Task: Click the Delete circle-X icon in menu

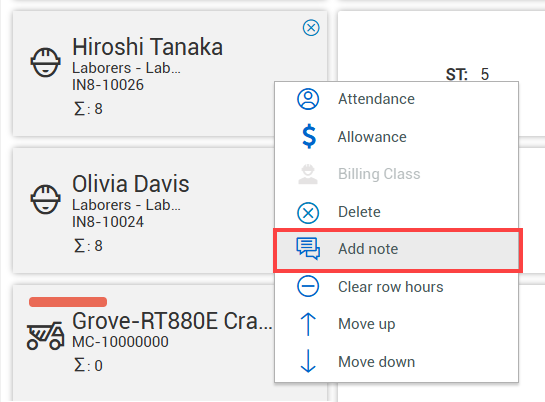Action: [x=308, y=213]
